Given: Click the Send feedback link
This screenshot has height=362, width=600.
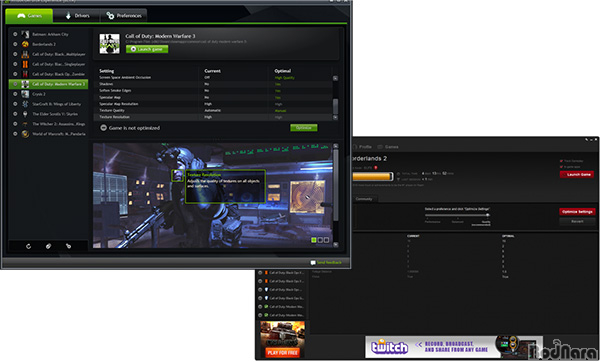Looking at the screenshot, I should 329,263.
